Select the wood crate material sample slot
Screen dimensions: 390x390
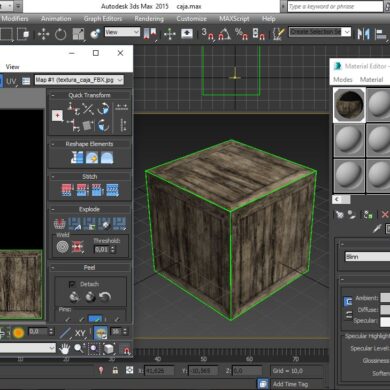point(349,105)
